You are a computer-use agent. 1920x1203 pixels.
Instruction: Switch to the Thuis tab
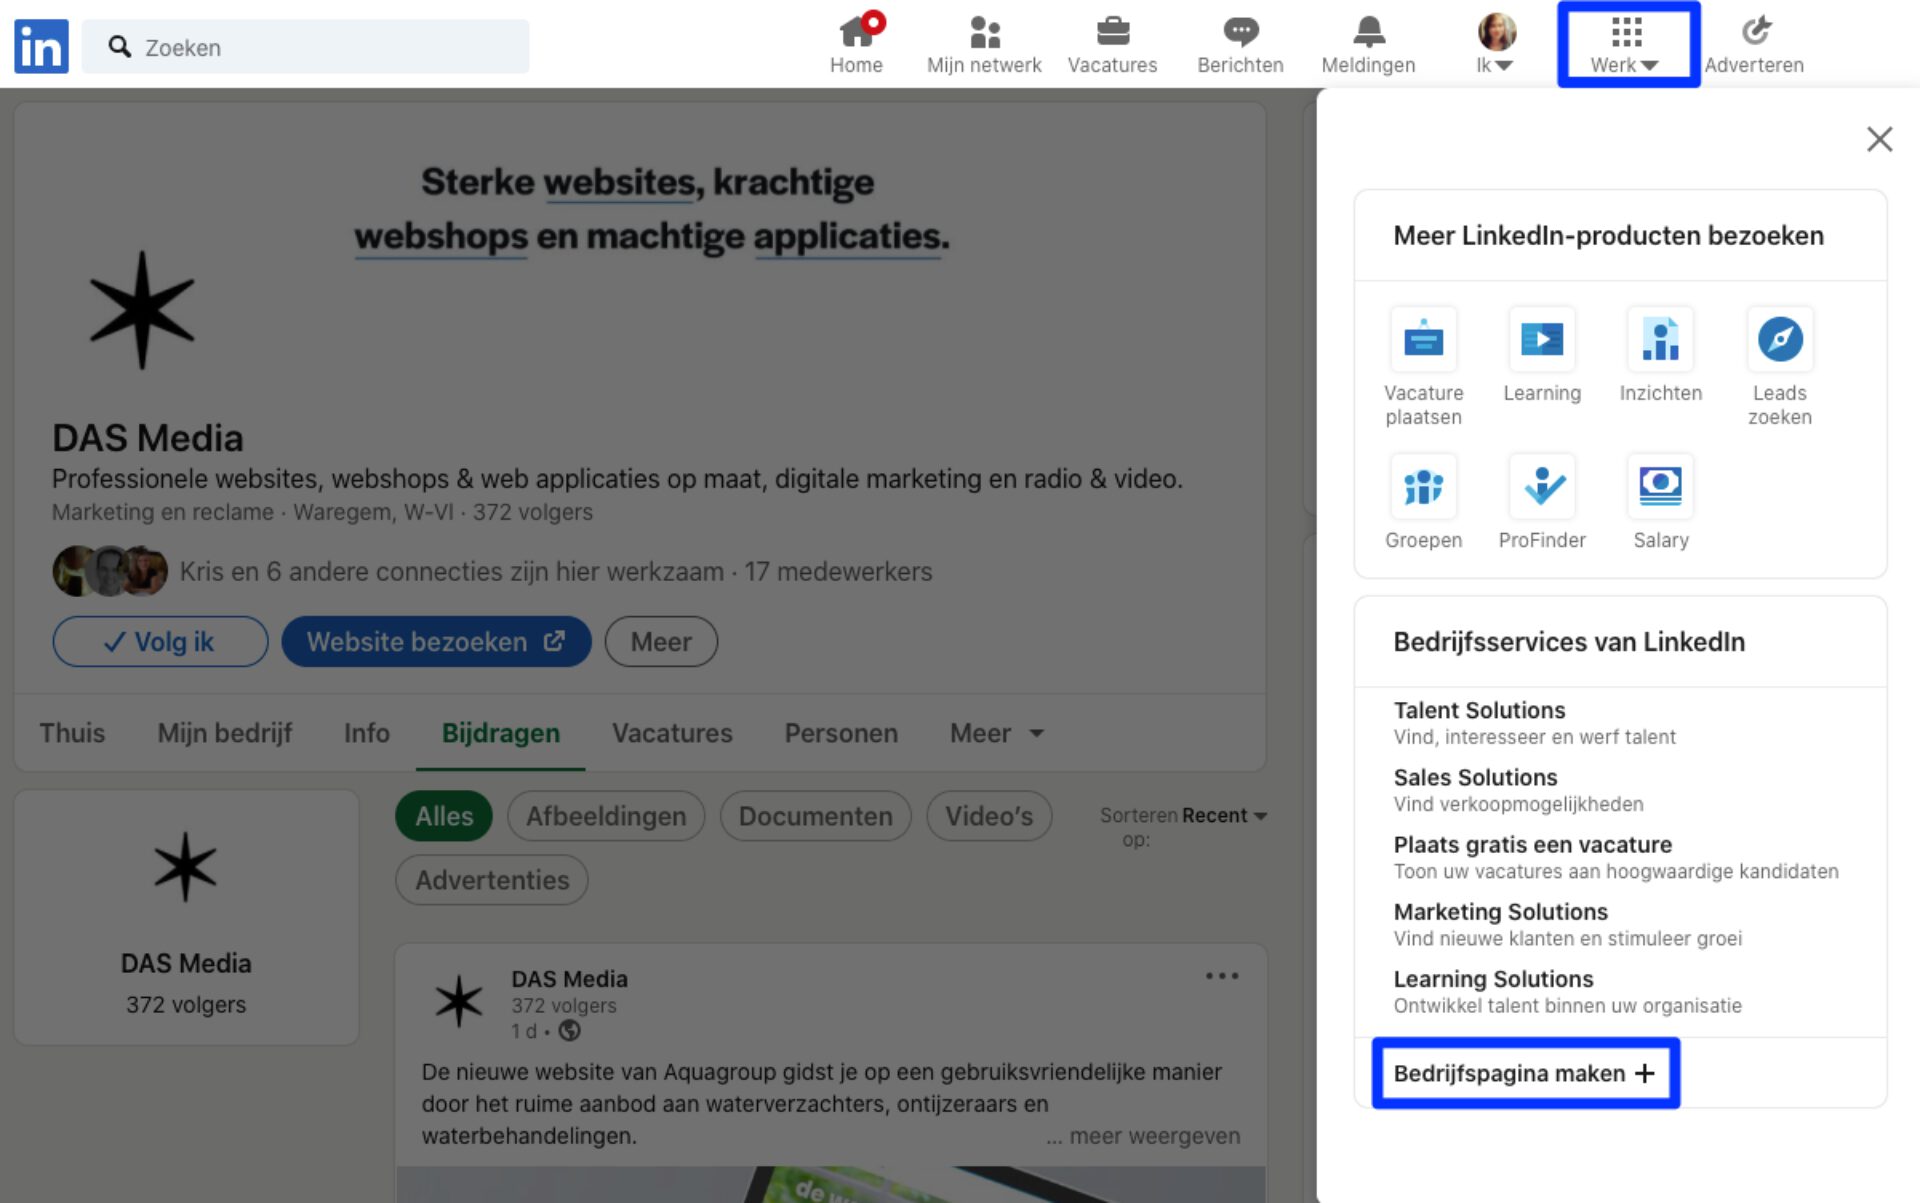pos(72,733)
